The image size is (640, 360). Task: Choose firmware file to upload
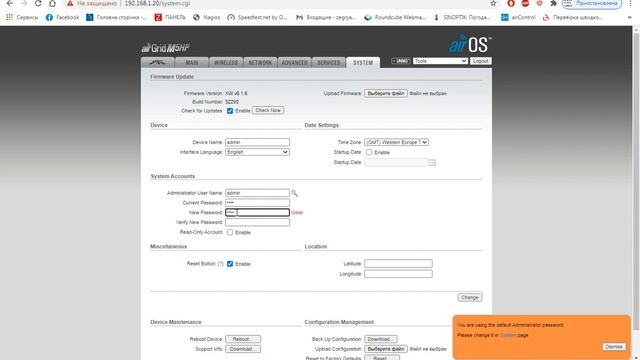pos(386,93)
